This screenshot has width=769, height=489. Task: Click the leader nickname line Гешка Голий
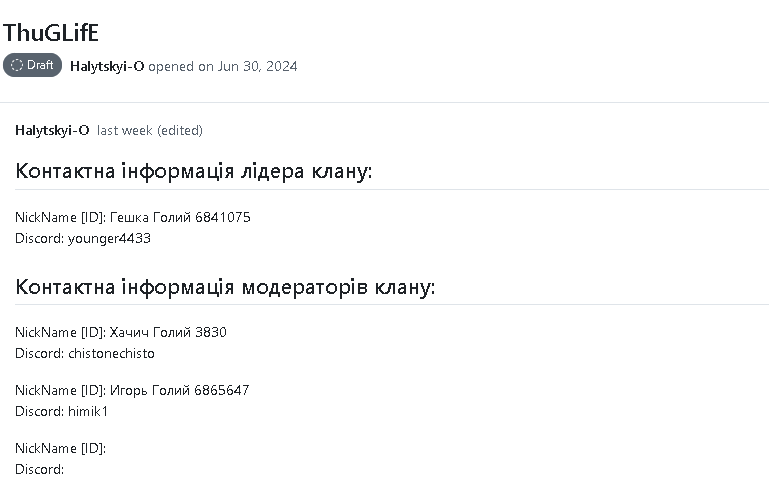point(133,217)
